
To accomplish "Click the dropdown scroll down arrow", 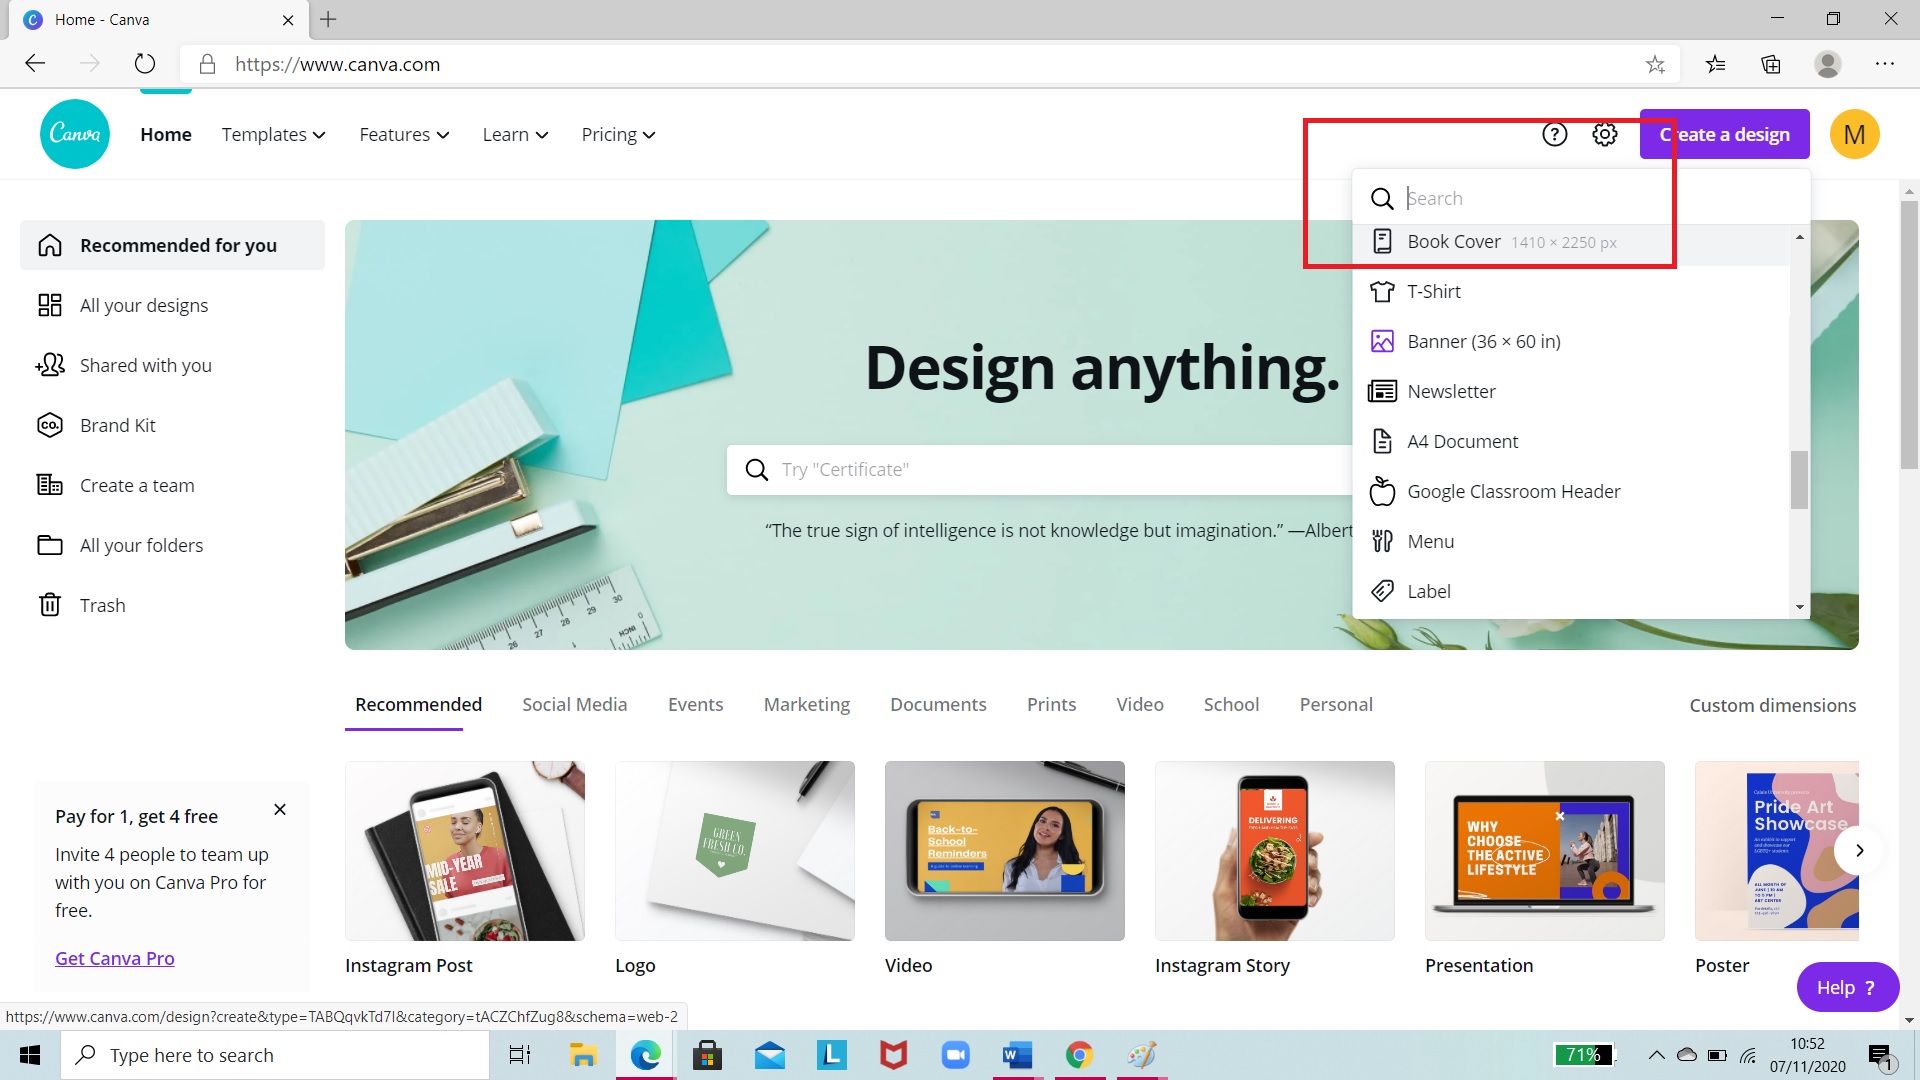I will (1799, 607).
